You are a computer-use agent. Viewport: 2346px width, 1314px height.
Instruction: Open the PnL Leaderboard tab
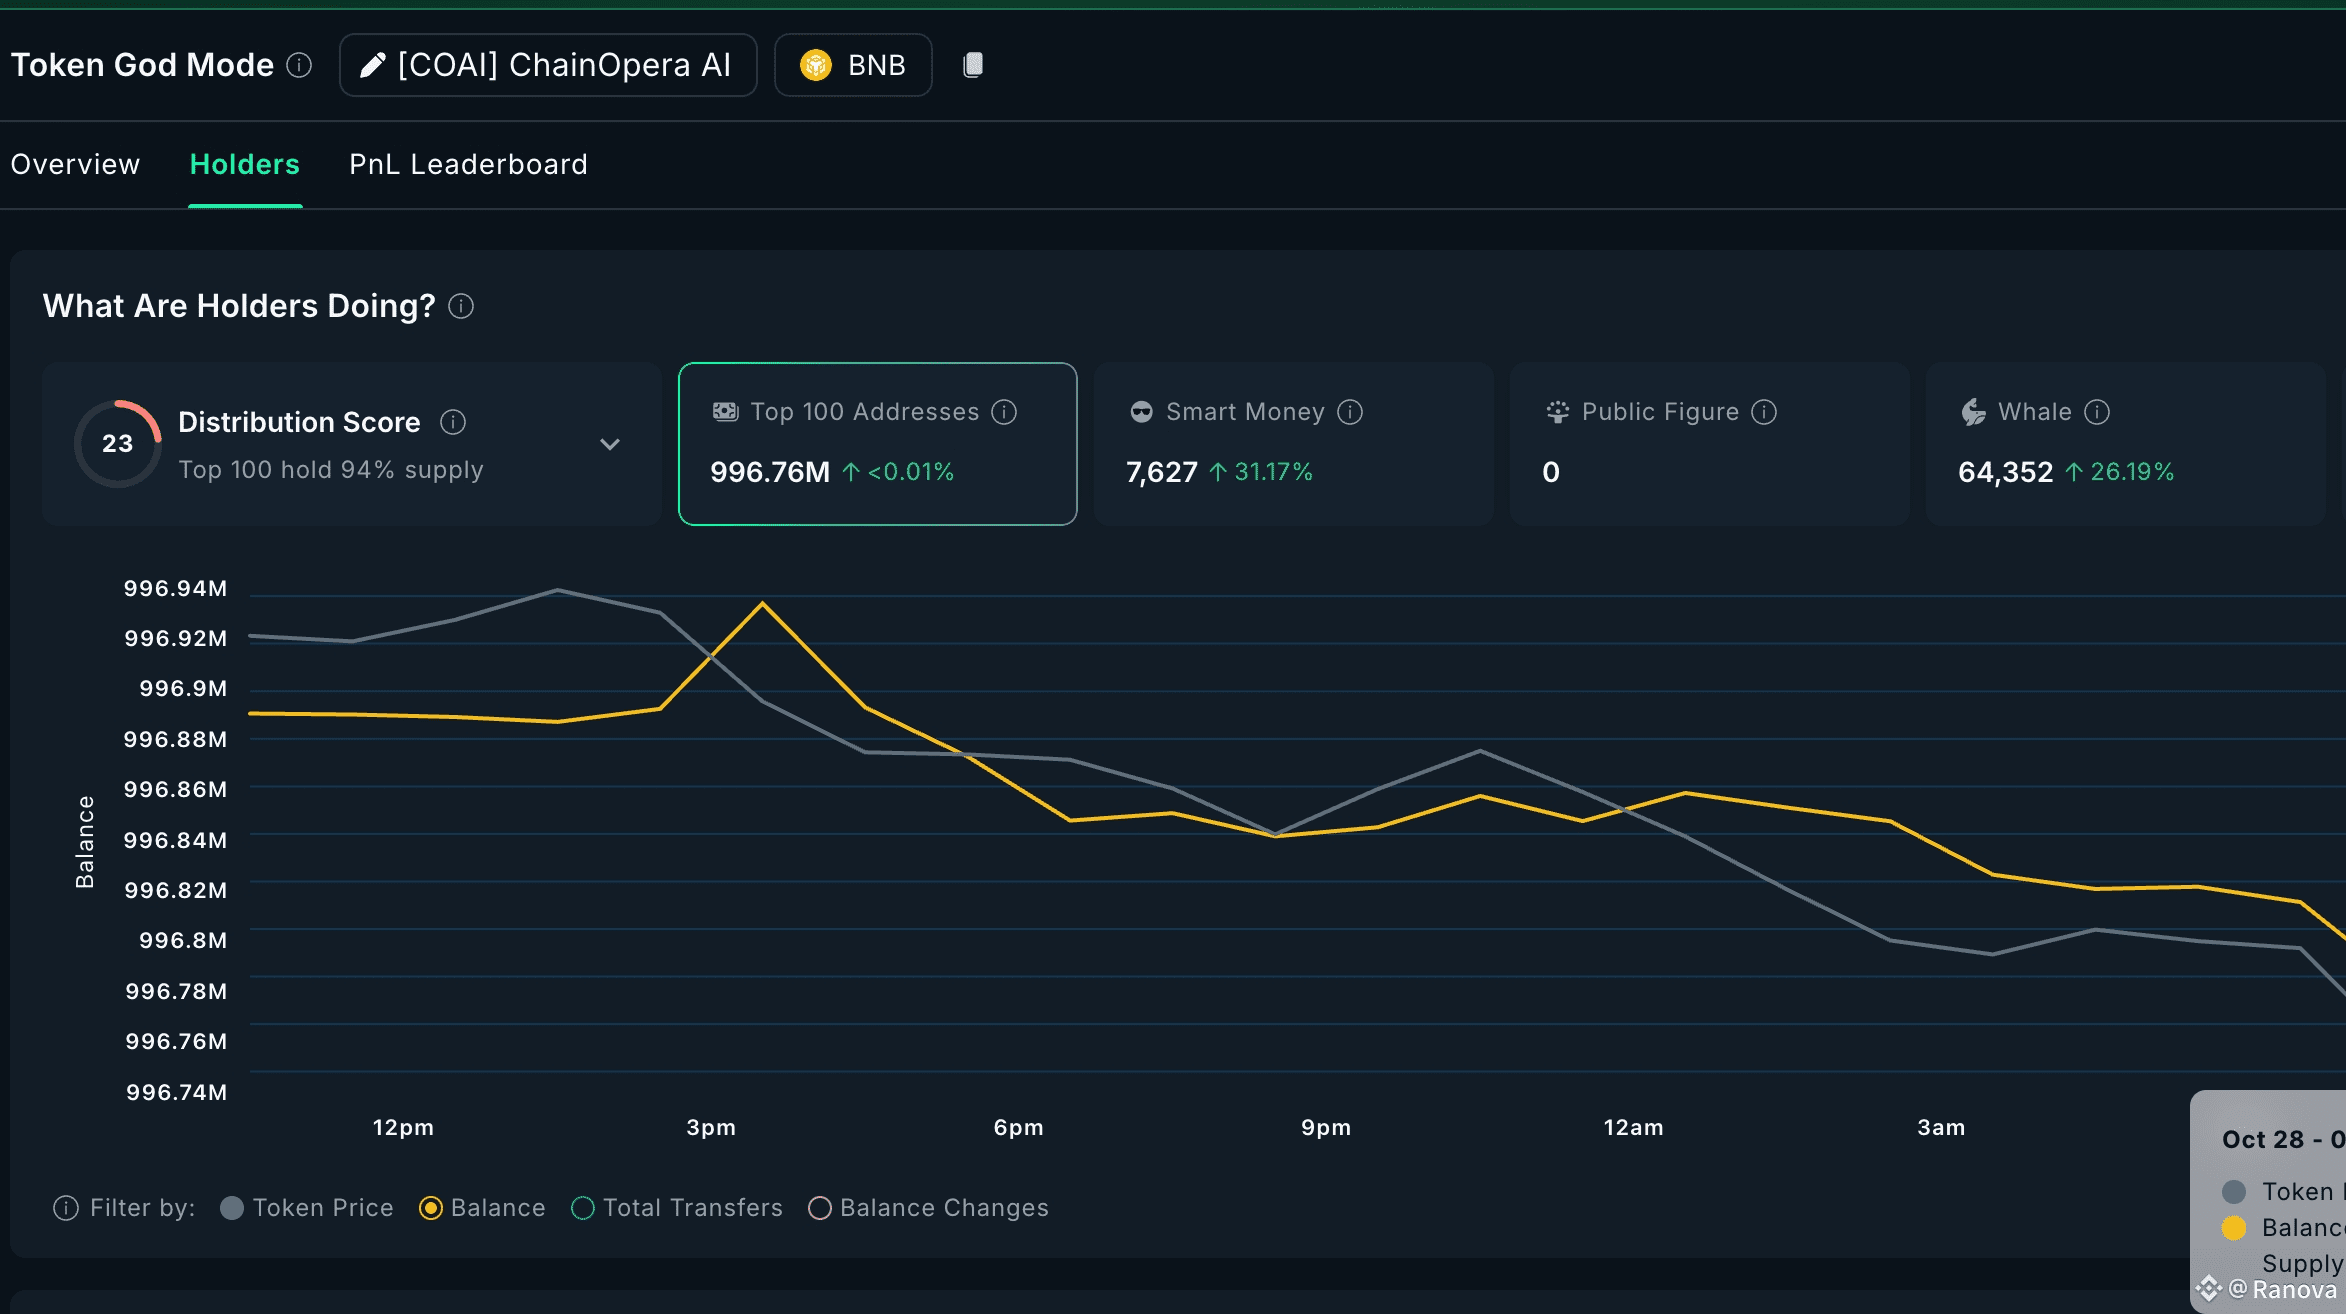tap(468, 164)
